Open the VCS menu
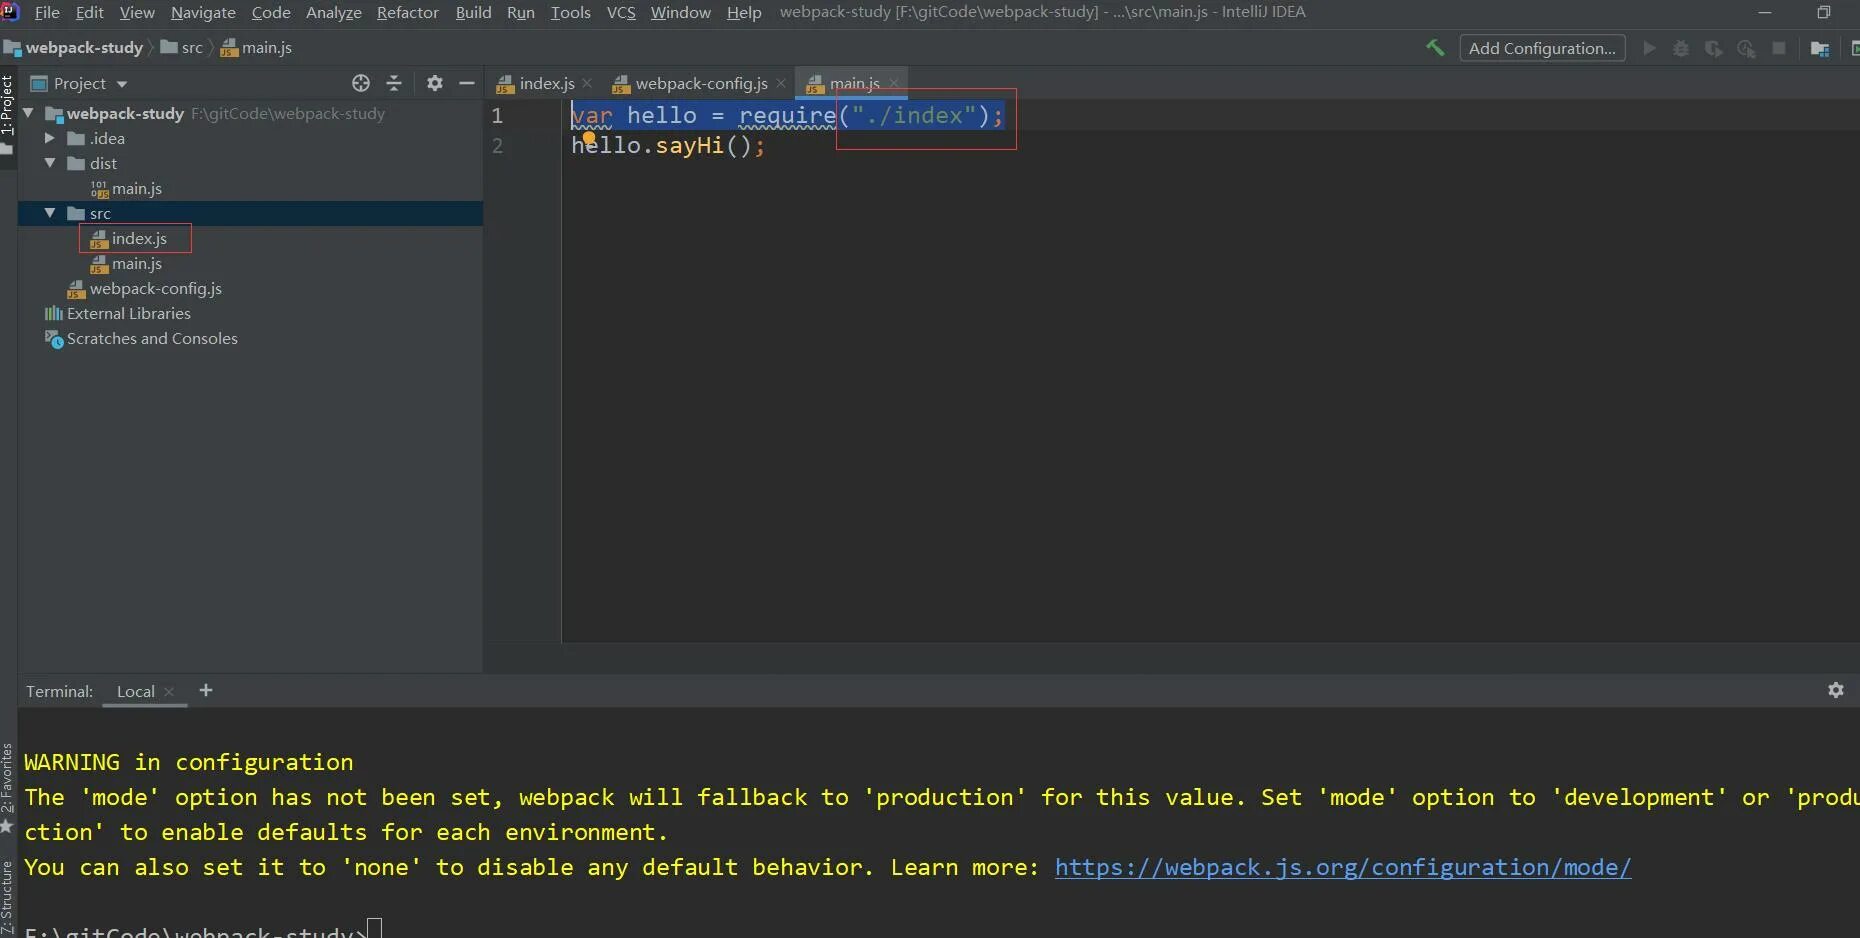Viewport: 1860px width, 938px height. pyautogui.click(x=621, y=12)
